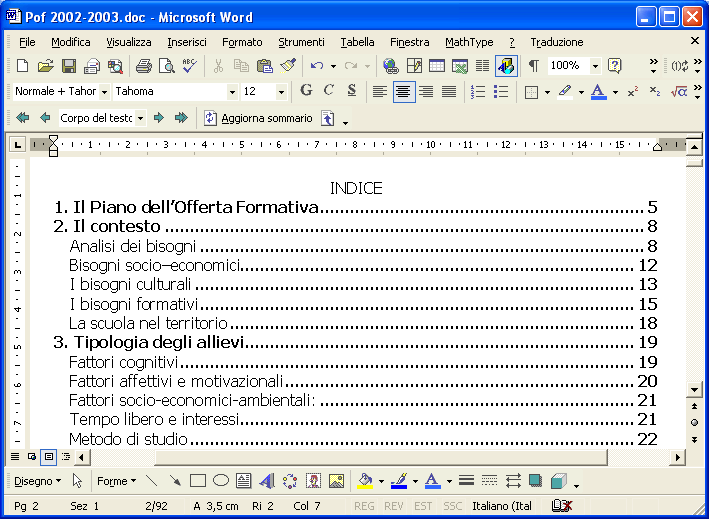Toggle bold formatting (G)

point(306,91)
